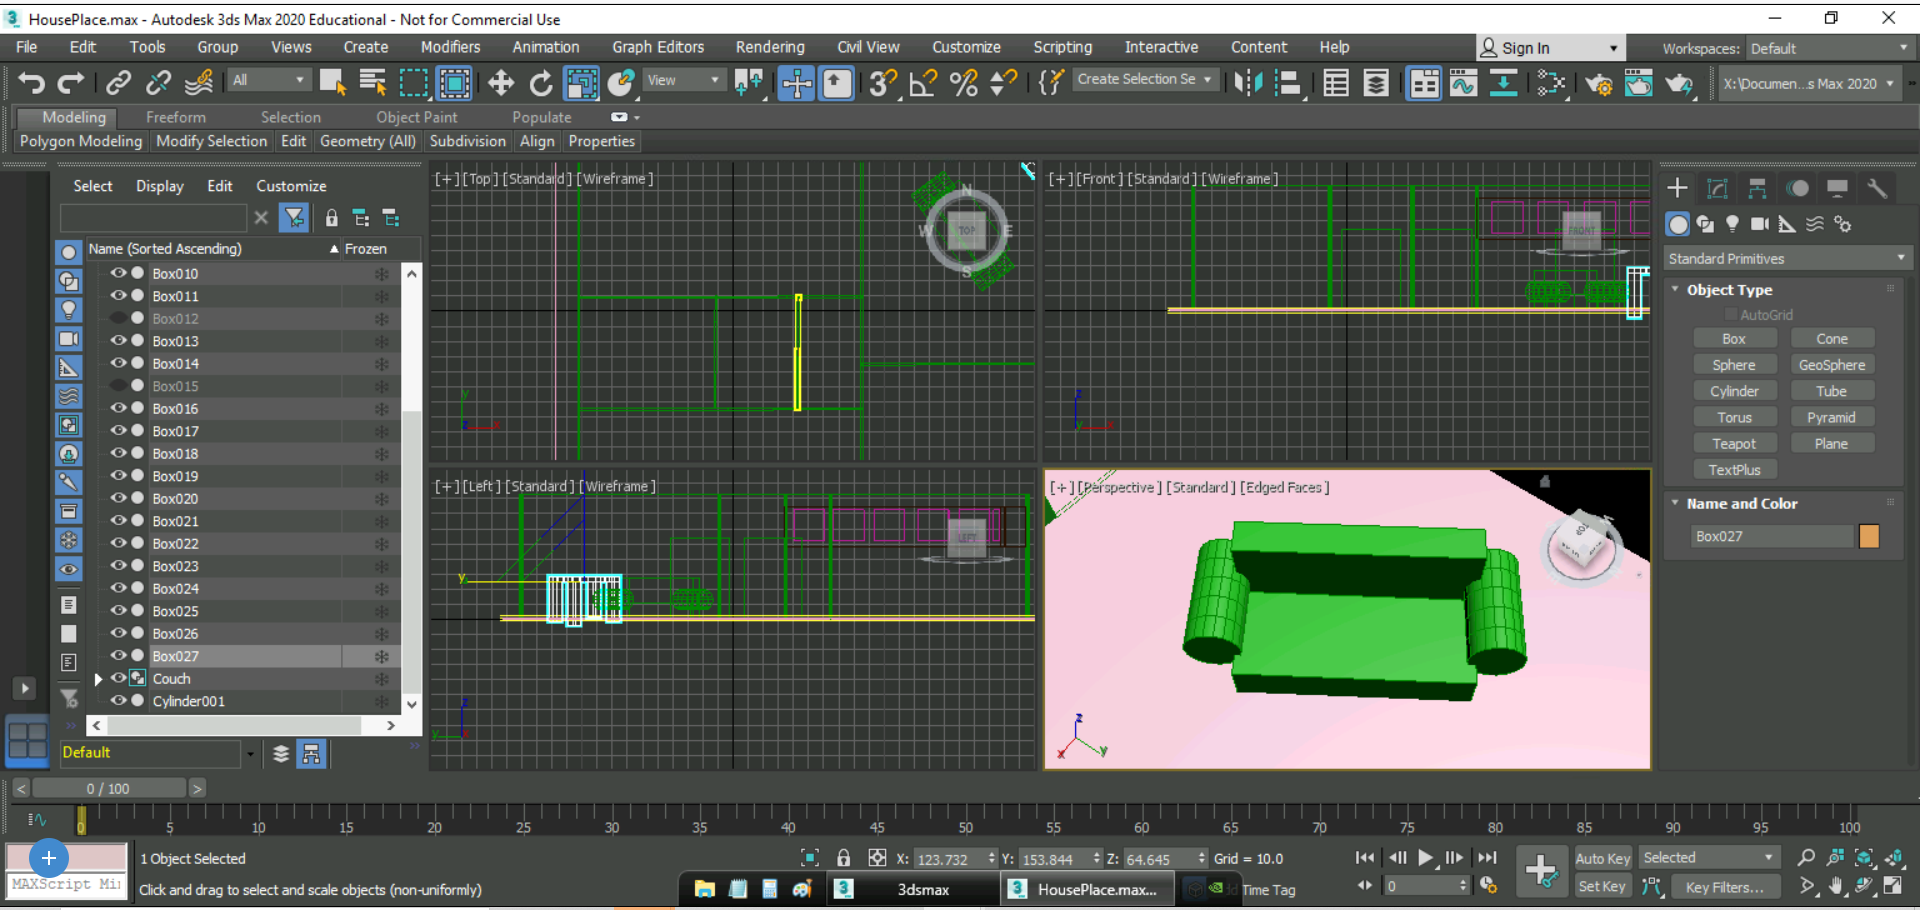Open the Create Selection Set dropdown
Screen dimensions: 1920x910
[1146, 79]
